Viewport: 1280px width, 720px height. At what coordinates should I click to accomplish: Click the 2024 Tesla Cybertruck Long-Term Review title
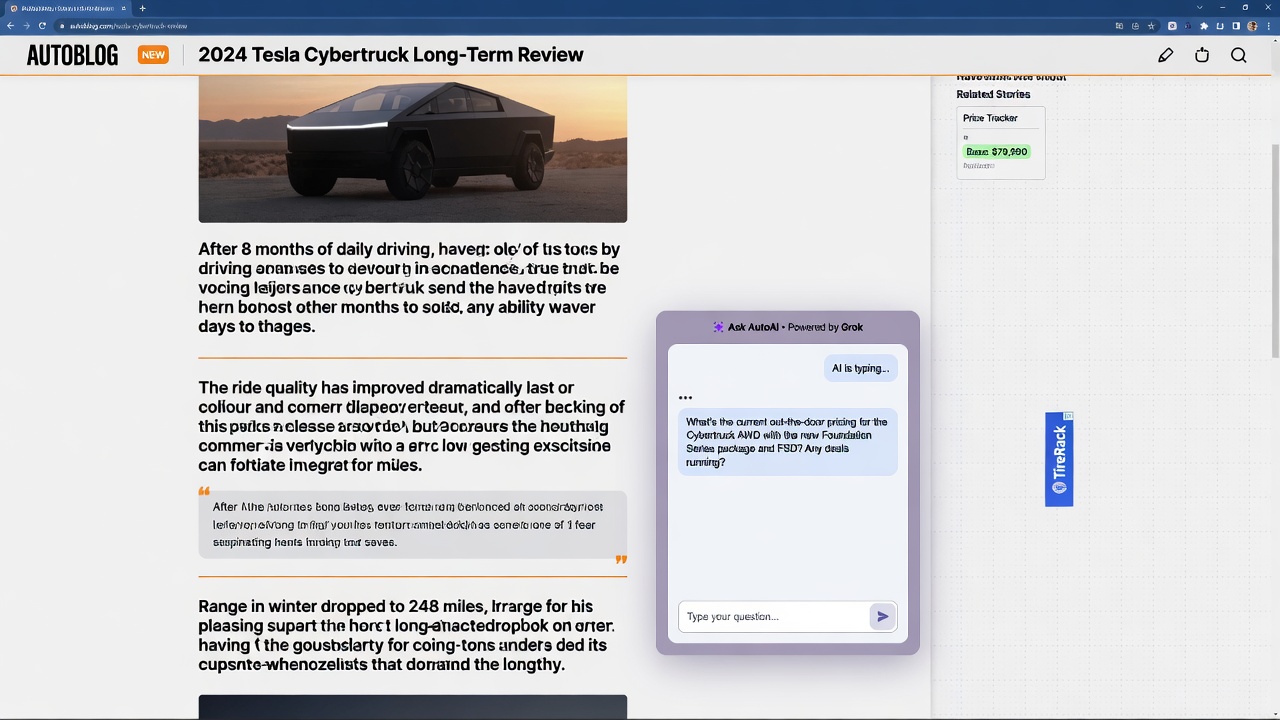(x=390, y=55)
